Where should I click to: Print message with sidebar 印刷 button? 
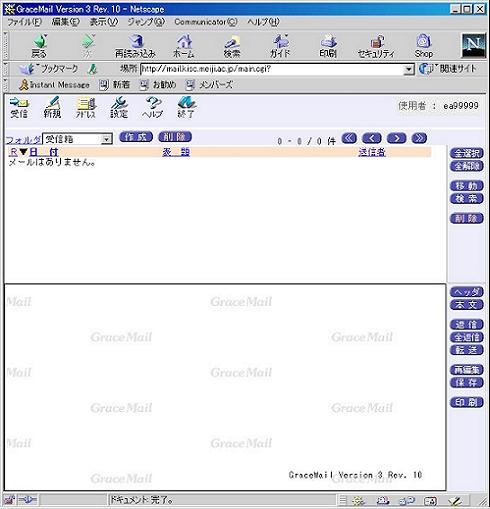click(467, 402)
